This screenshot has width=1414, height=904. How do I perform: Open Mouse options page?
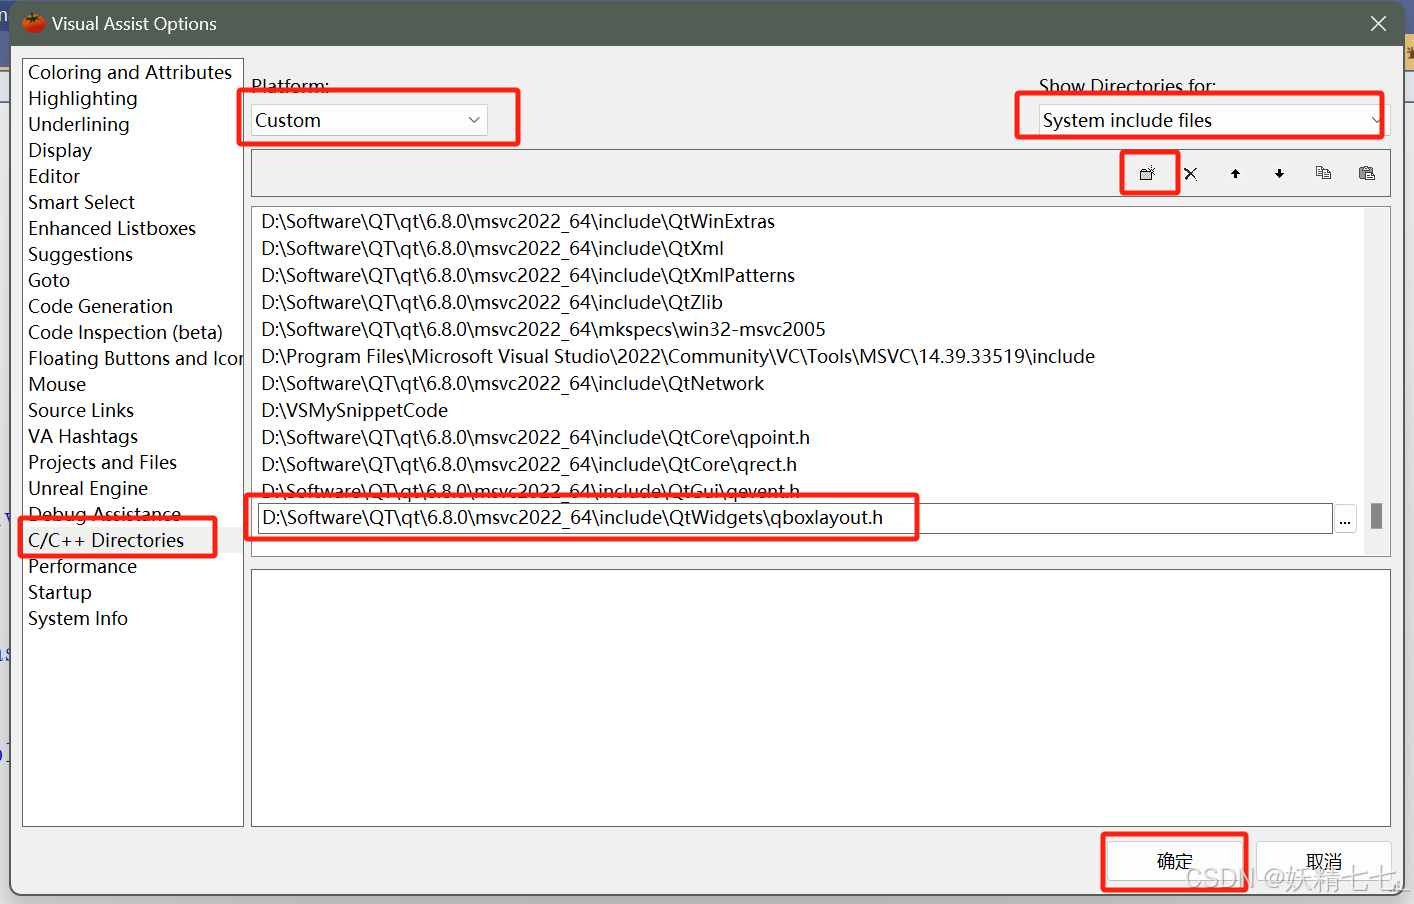click(x=57, y=384)
